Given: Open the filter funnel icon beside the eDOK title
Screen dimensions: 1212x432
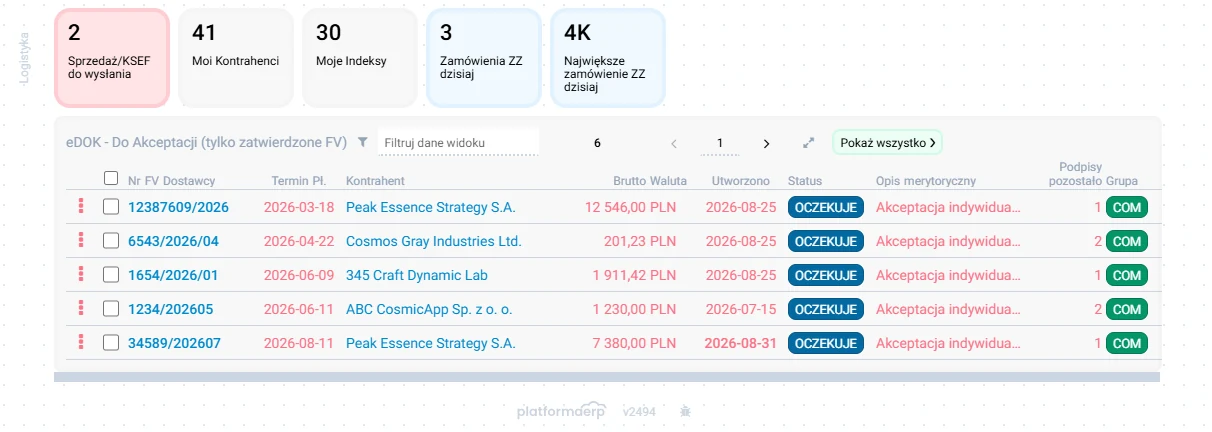Looking at the screenshot, I should pyautogui.click(x=363, y=143).
